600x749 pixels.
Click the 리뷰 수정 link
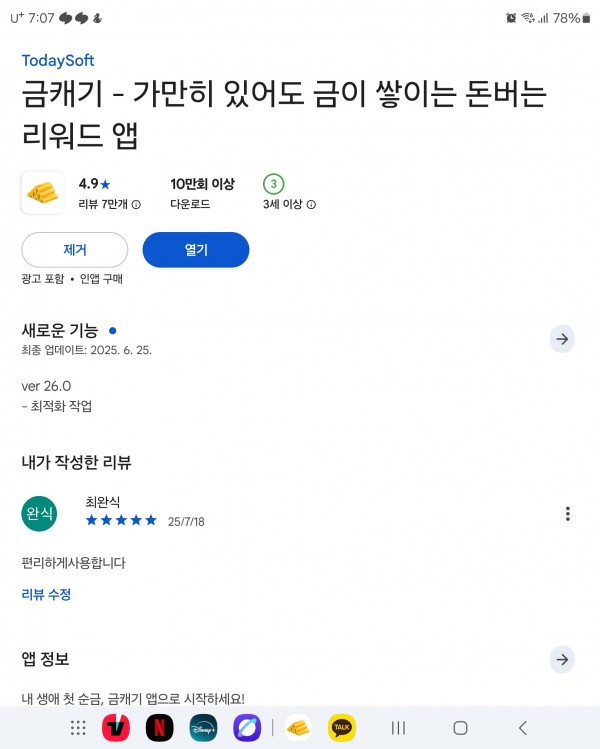point(46,594)
